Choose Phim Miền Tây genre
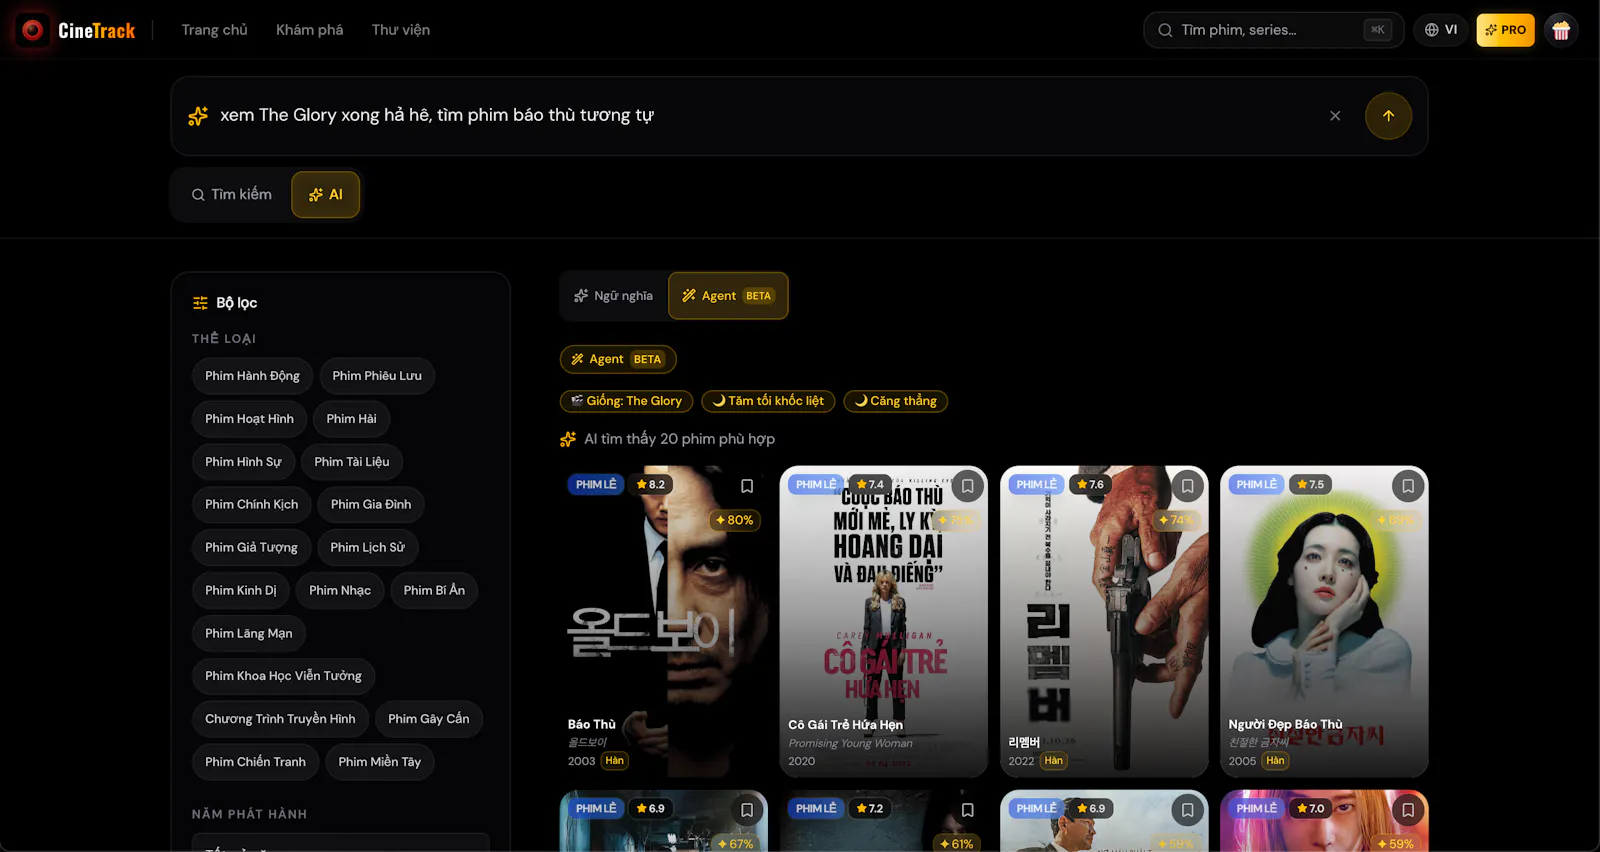The image size is (1600, 852). click(x=379, y=762)
